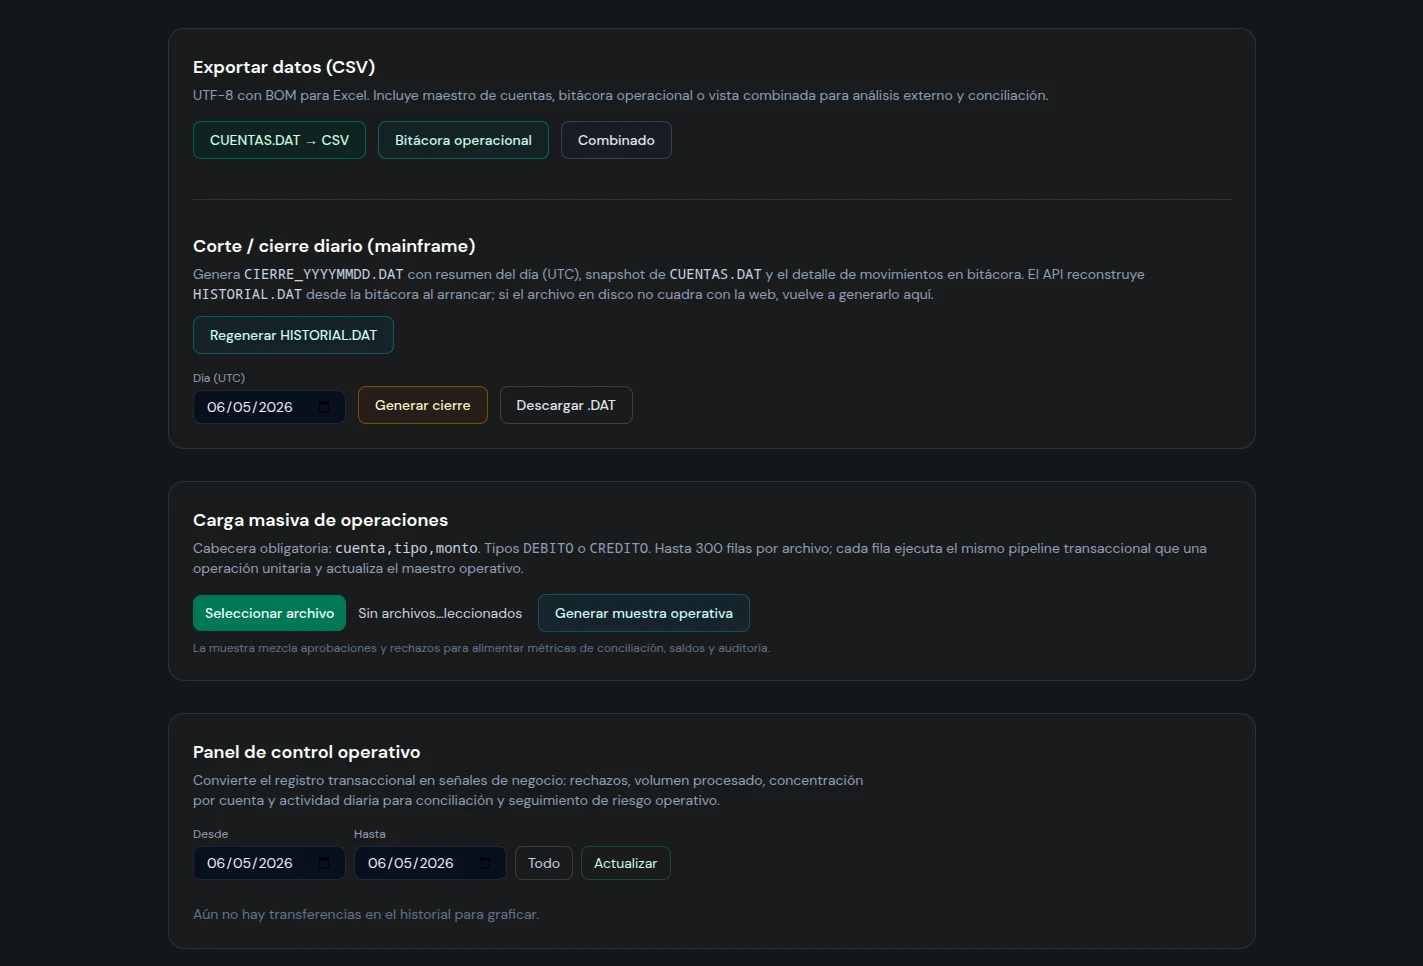The image size is (1423, 966).
Task: Click the 'Sin archivos…leccionados' file status text
Action: (440, 613)
